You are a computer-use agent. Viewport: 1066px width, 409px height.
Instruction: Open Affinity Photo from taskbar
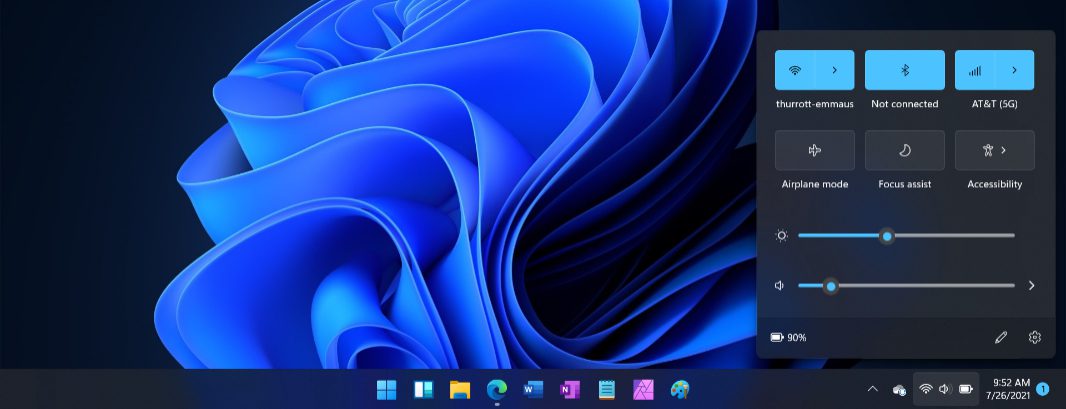(643, 389)
